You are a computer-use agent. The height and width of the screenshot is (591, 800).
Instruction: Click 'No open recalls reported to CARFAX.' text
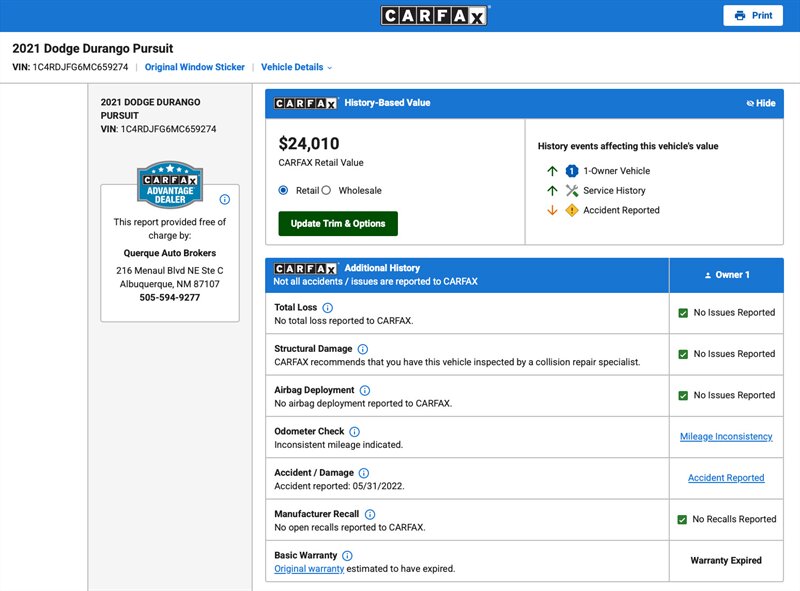click(349, 528)
